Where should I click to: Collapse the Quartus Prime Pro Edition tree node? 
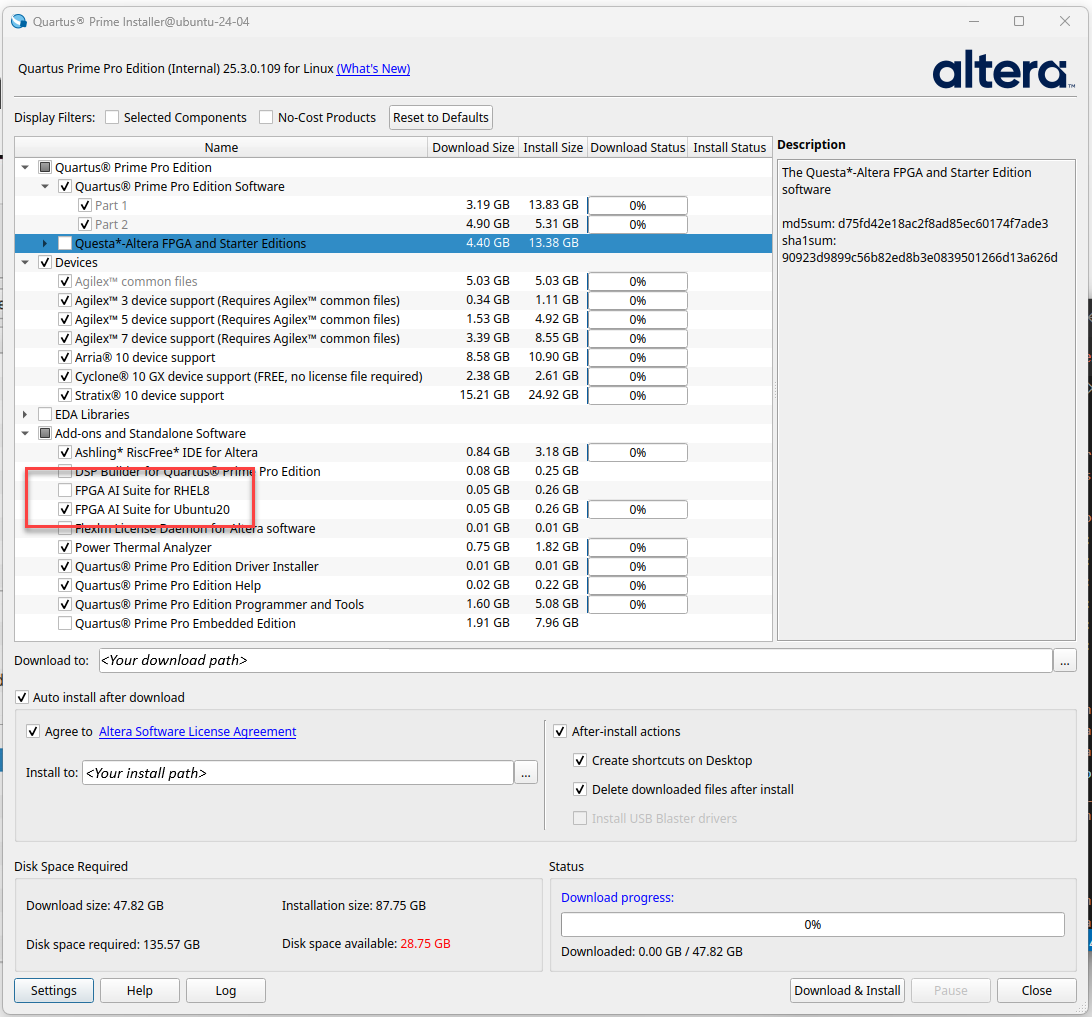coord(25,167)
